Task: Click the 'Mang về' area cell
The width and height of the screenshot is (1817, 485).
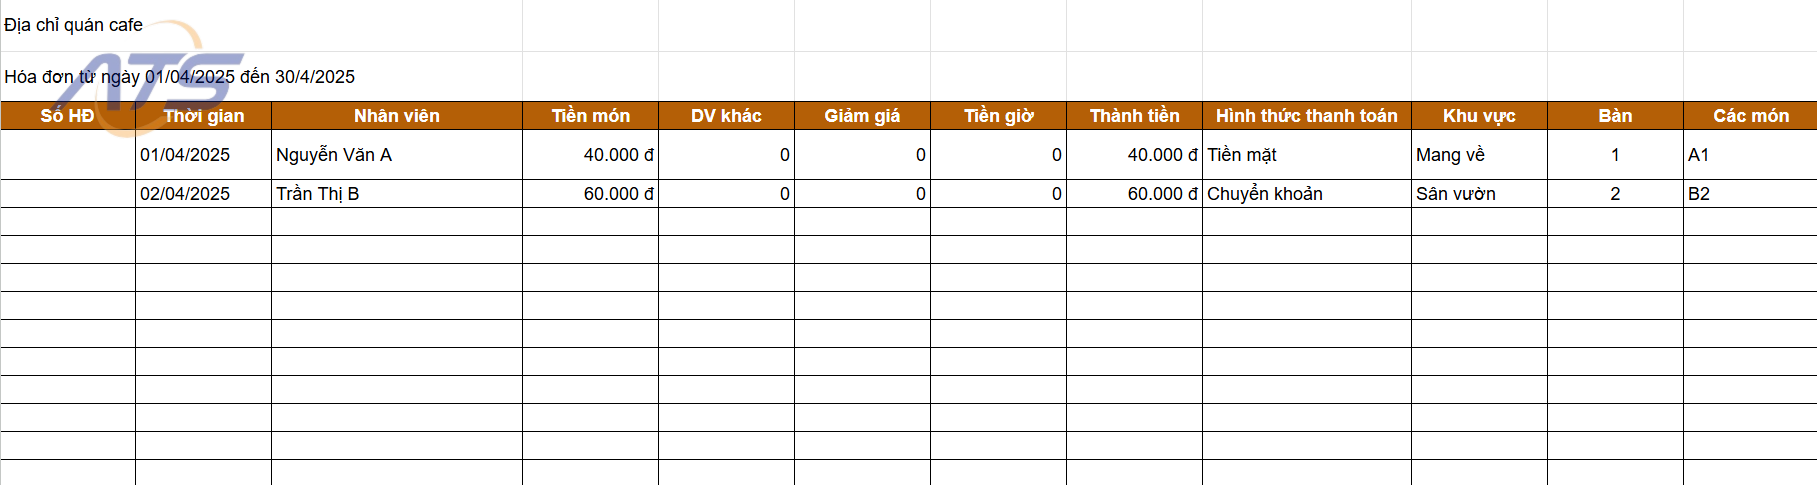Action: tap(1480, 155)
